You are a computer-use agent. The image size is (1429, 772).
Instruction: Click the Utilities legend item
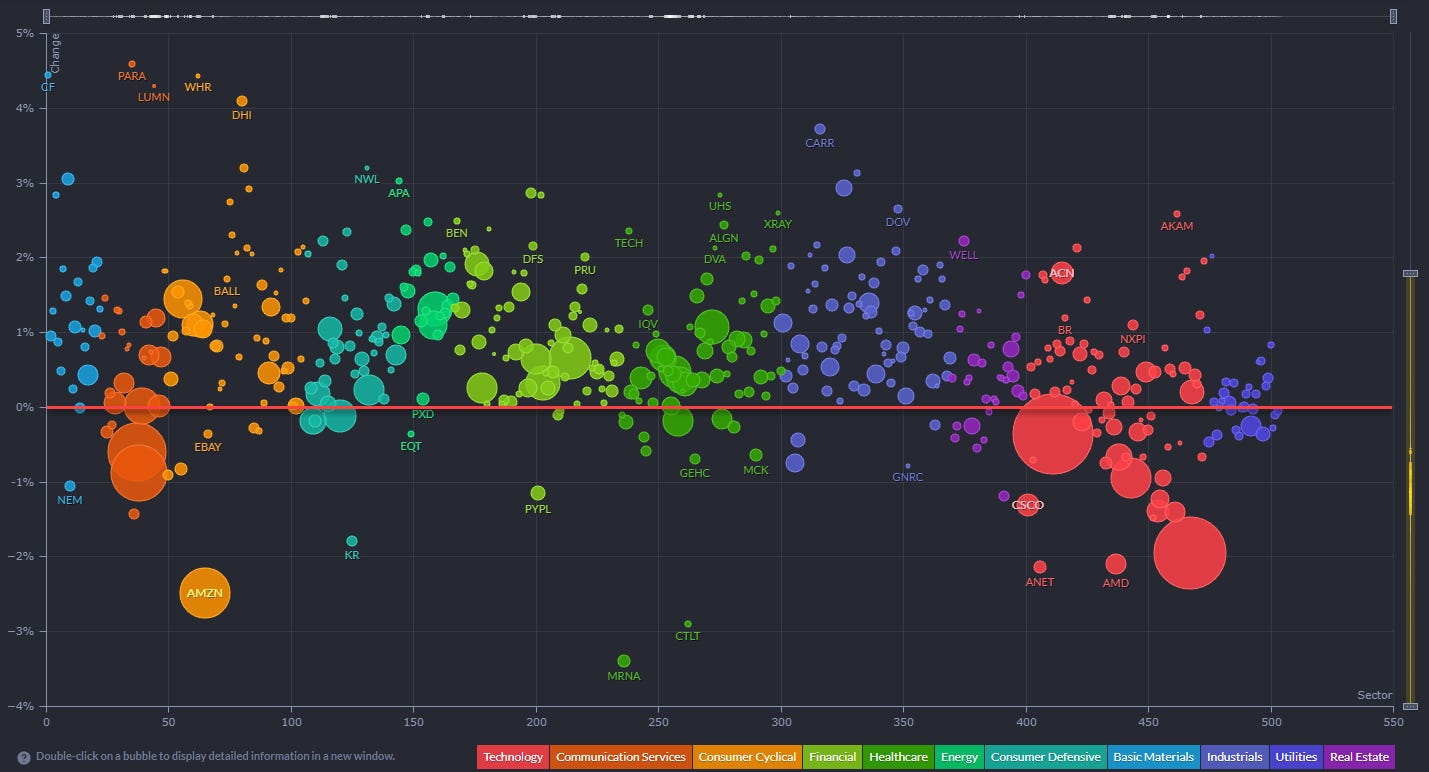click(x=1295, y=757)
